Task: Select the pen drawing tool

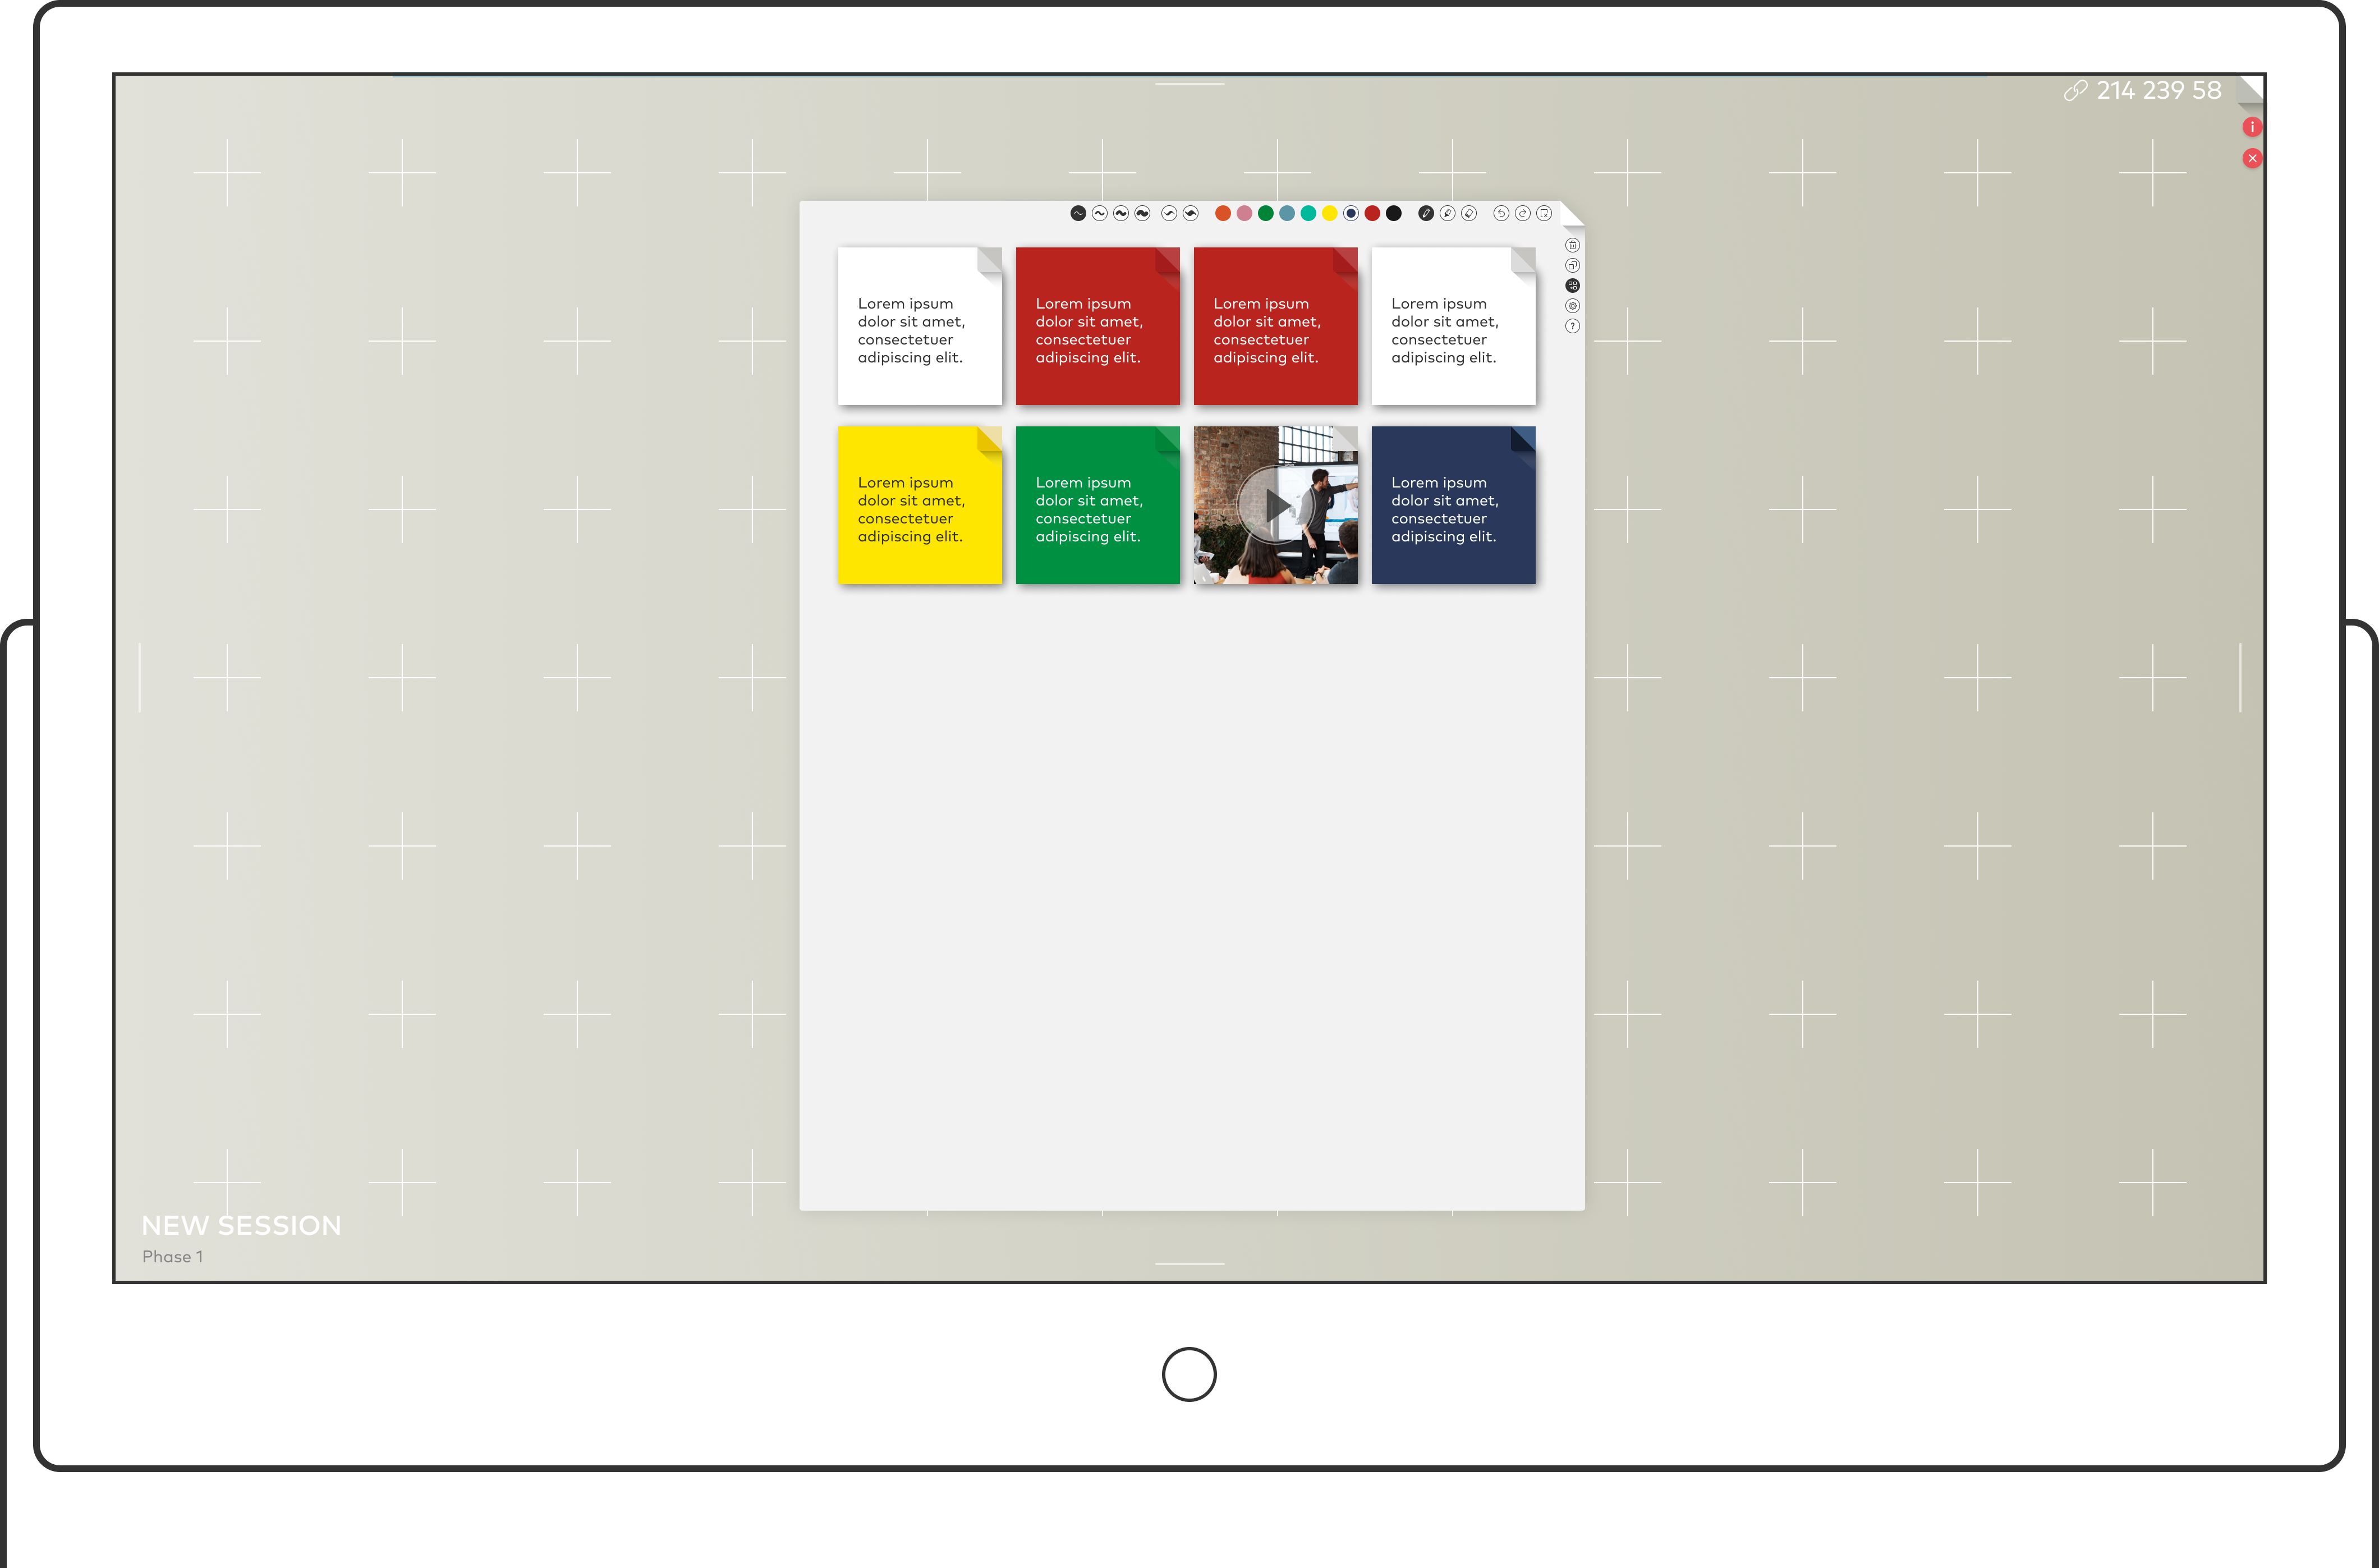Action: point(1426,213)
